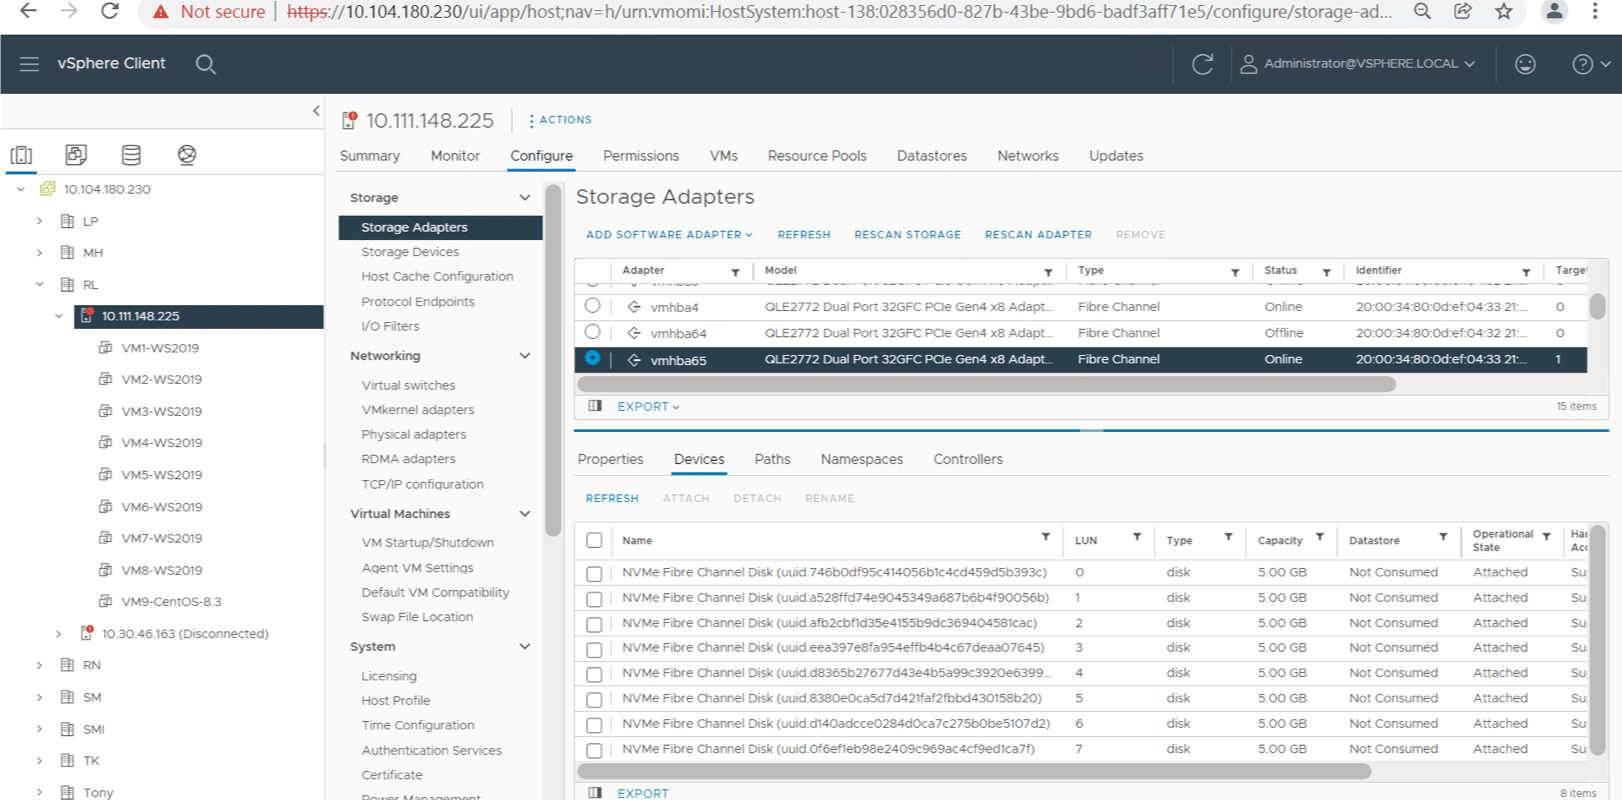Viewport: 1622px width, 800px height.
Task: Collapse the RL datacenter tree node
Action: [39, 285]
